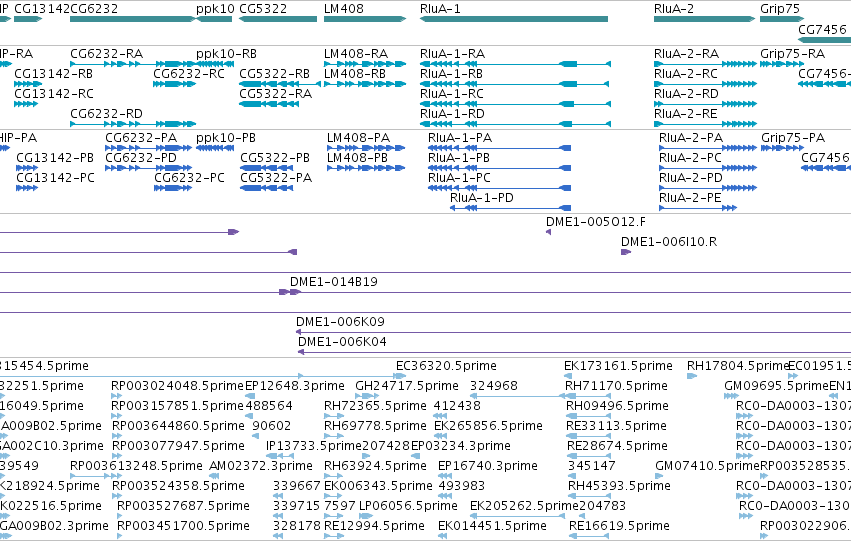Select transcript CG6232-RC
The height and width of the screenshot is (541, 851).
pyautogui.click(x=174, y=84)
